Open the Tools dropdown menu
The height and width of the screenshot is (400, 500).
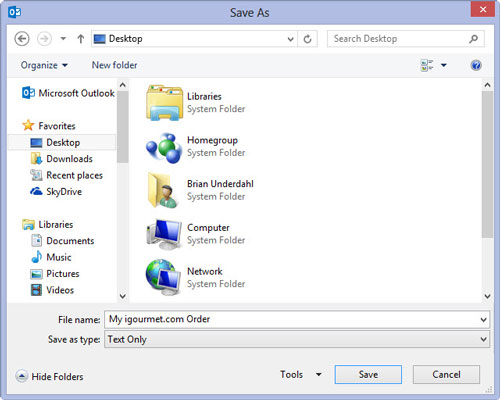tap(301, 374)
